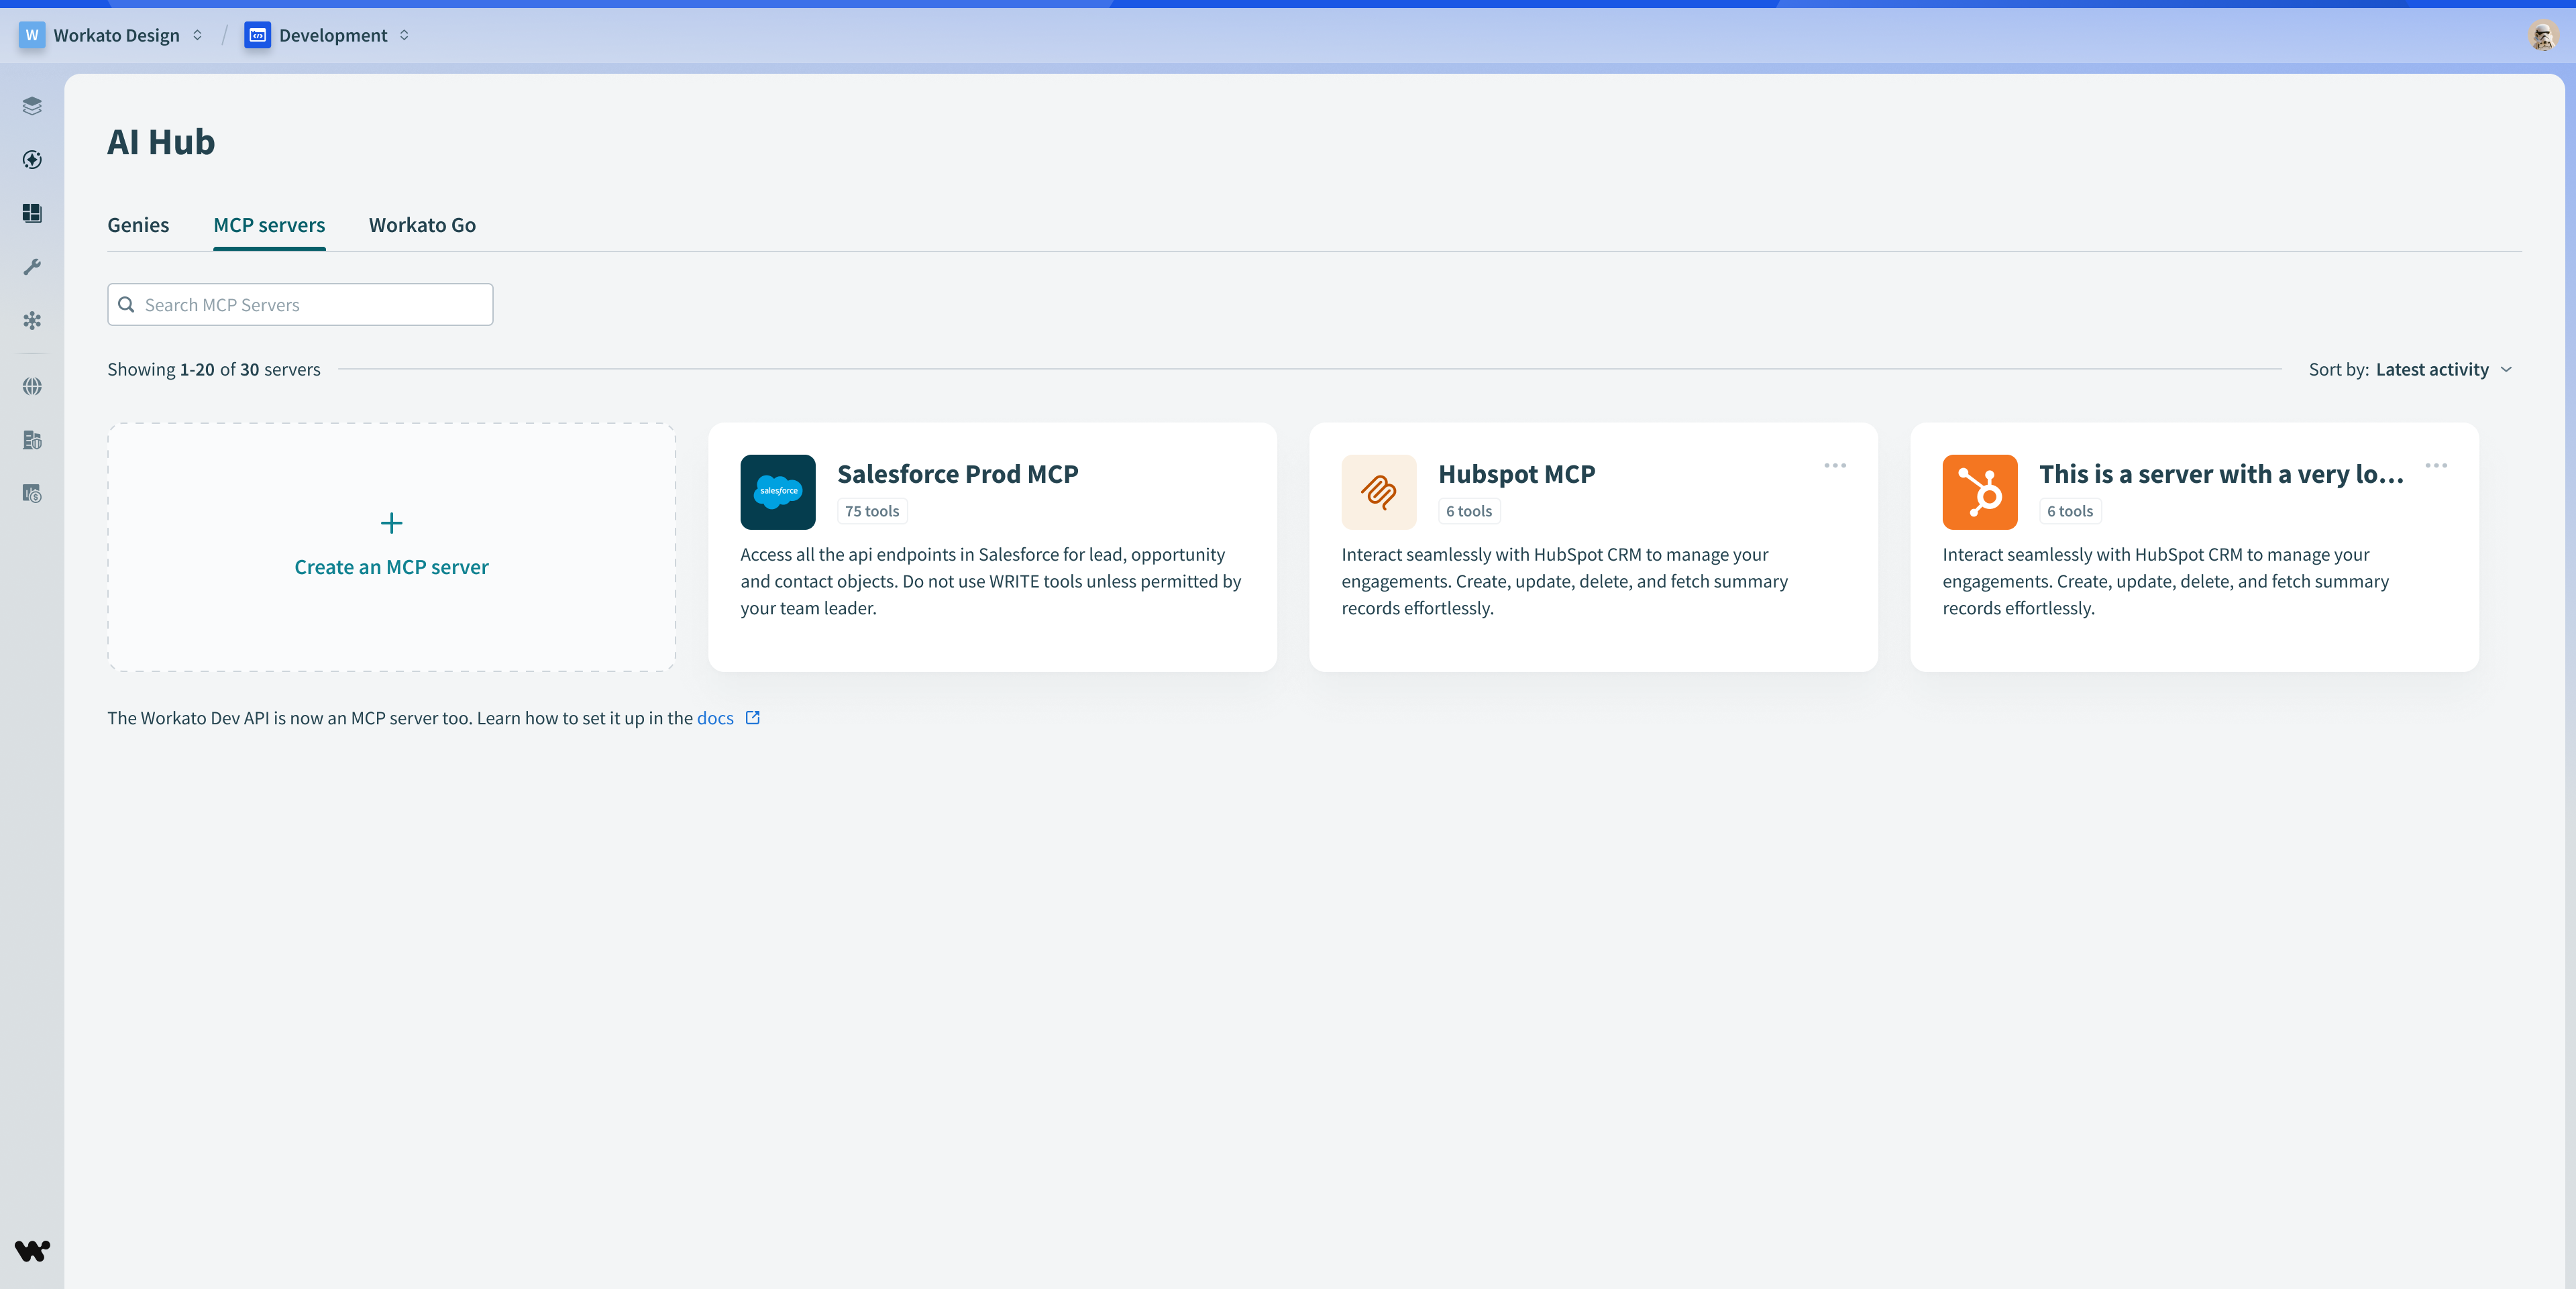
Task: Open the building shield sidebar icon
Action: 32,440
